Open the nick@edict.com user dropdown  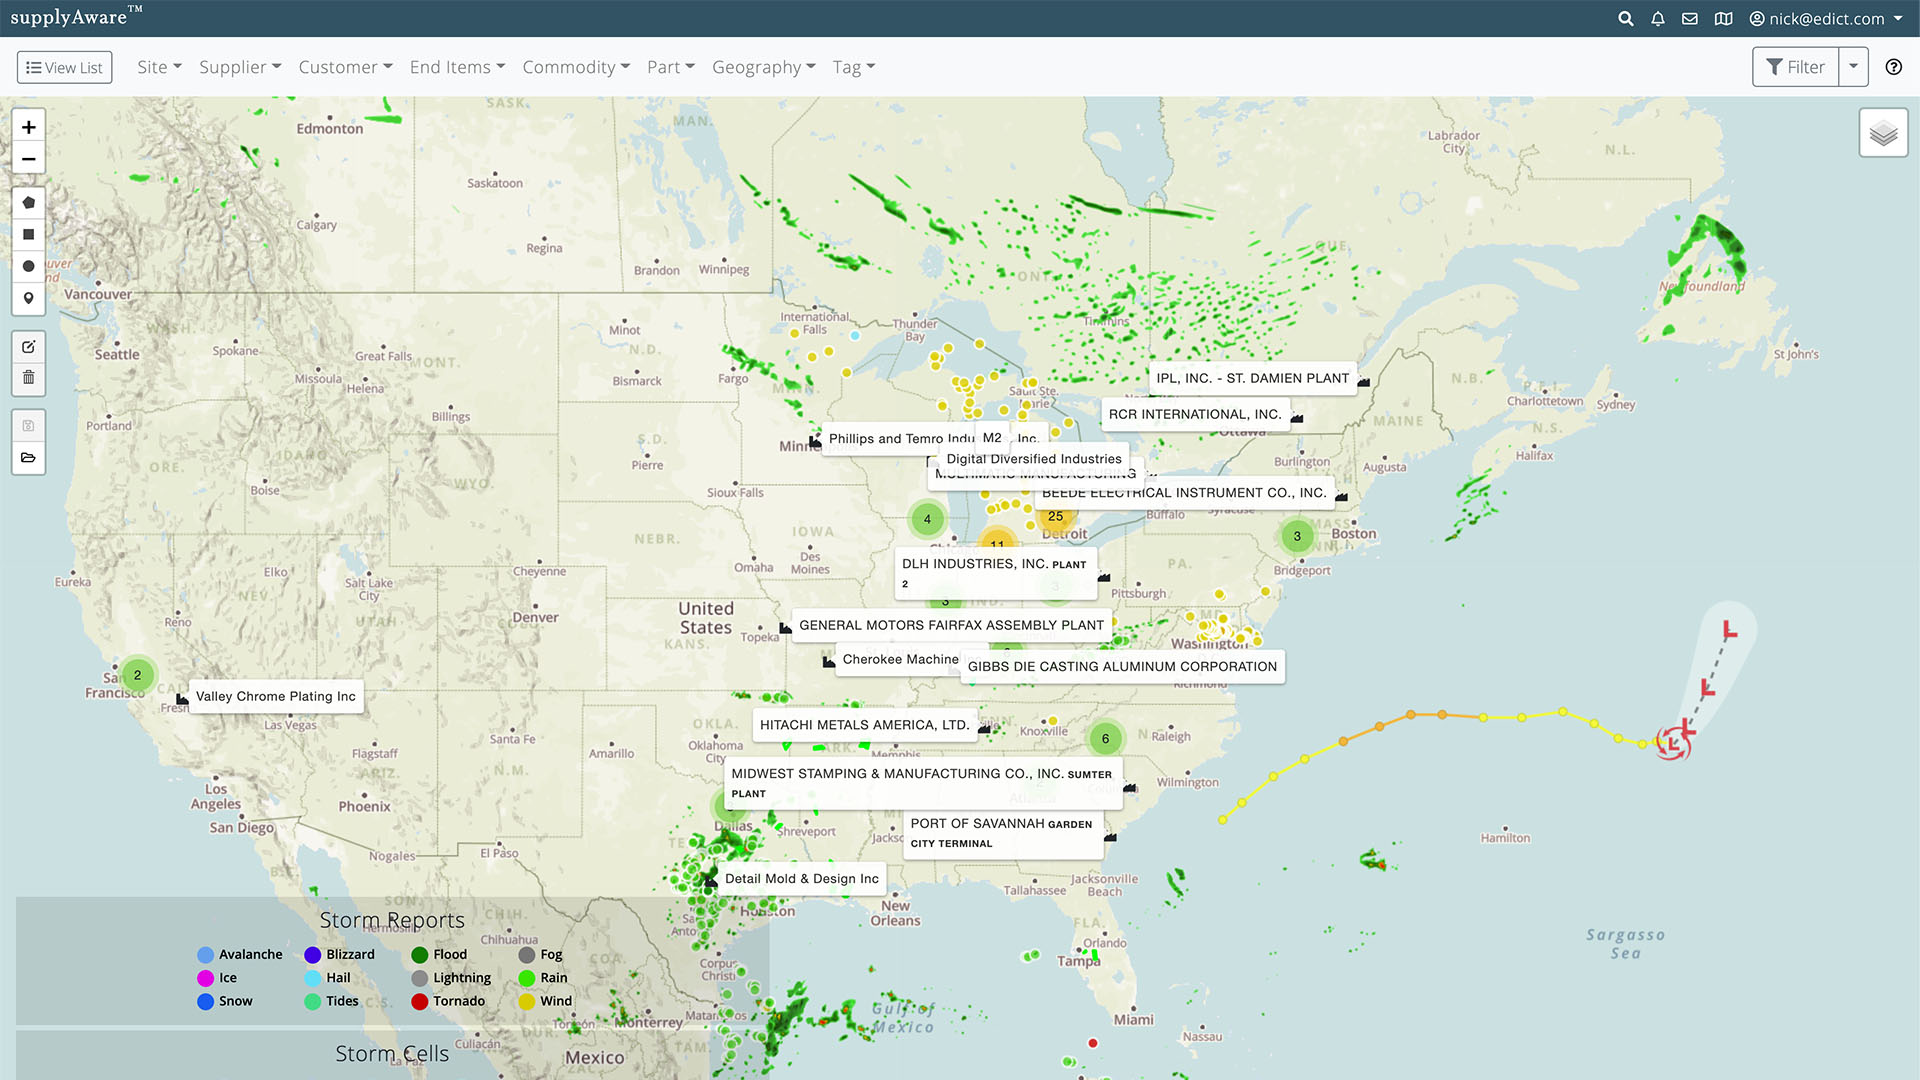(1825, 19)
